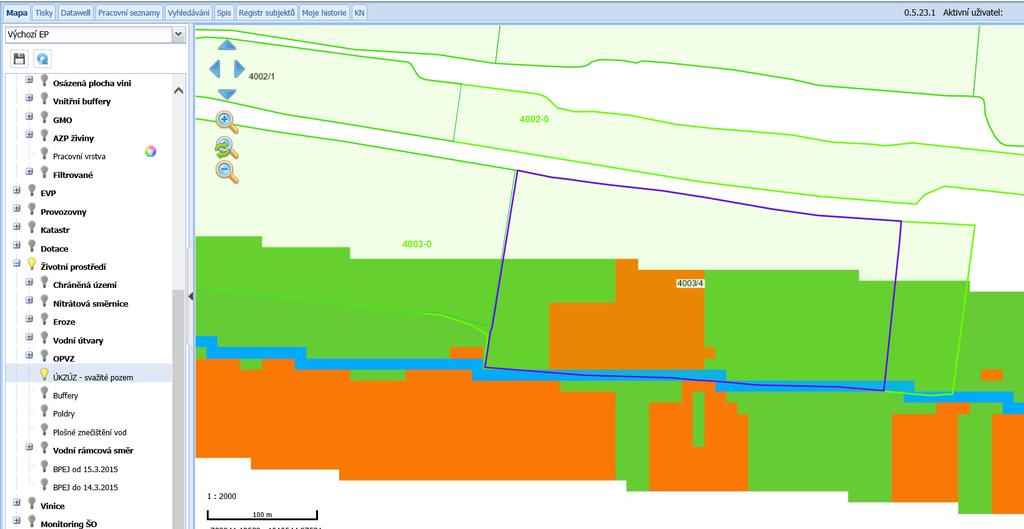Image resolution: width=1024 pixels, height=529 pixels.
Task: Zoom out using the minus magnifier
Action: [227, 172]
